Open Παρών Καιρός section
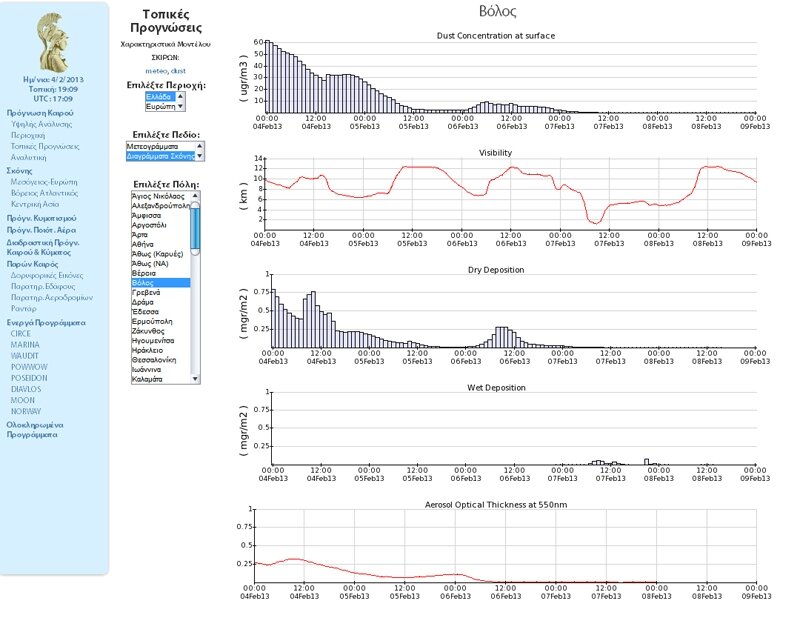This screenshot has height=618, width=800. point(32,264)
